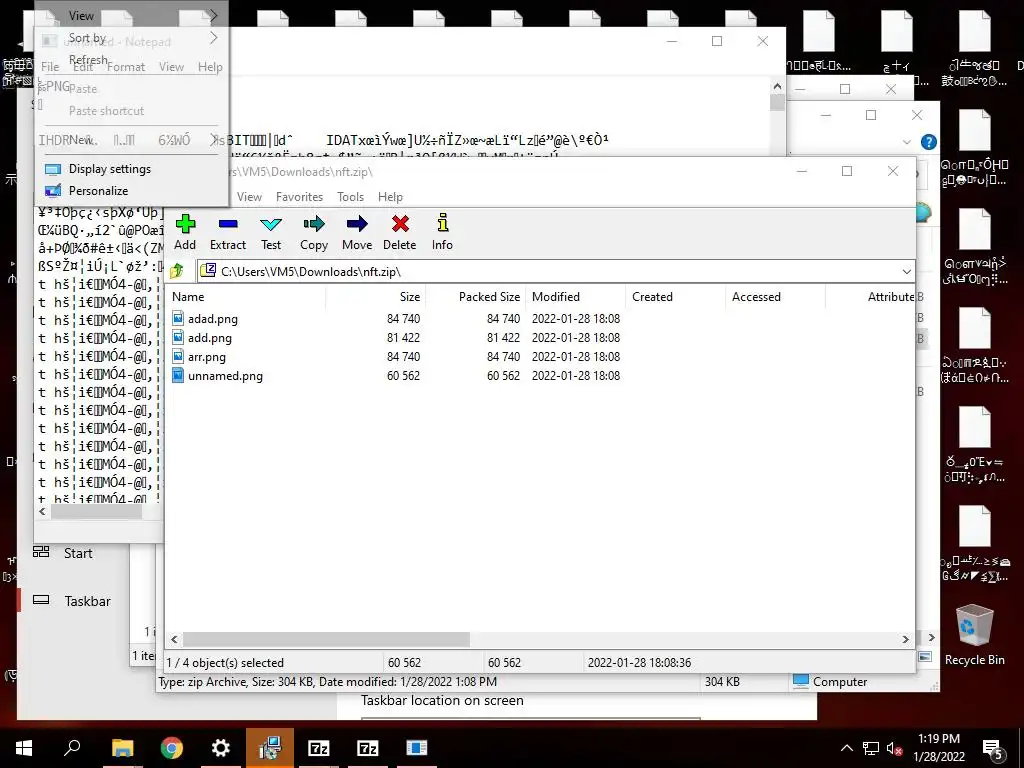
Task: Expand the Sort by submenu
Action: tap(214, 38)
